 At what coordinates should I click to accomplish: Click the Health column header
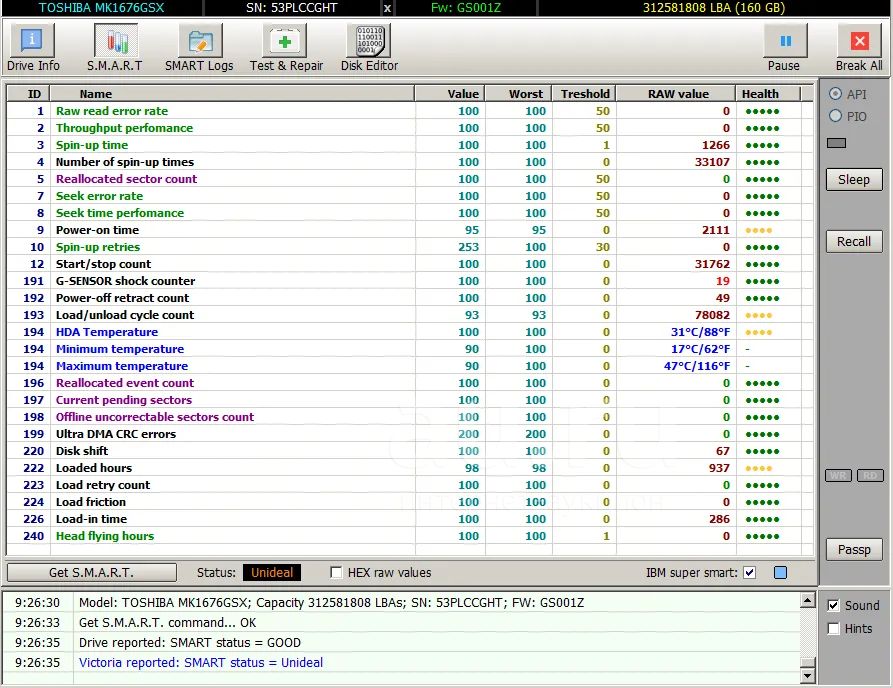click(x=768, y=94)
